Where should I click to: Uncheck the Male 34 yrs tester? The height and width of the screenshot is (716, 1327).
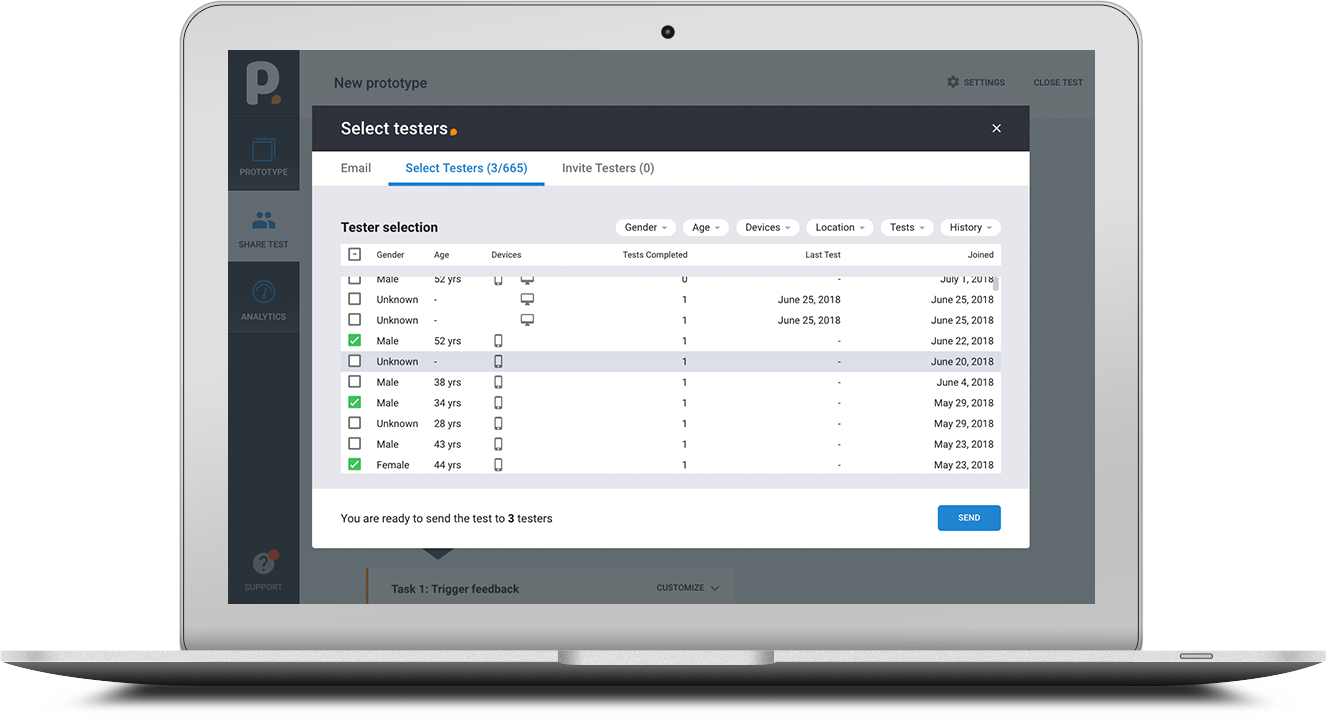pyautogui.click(x=354, y=403)
